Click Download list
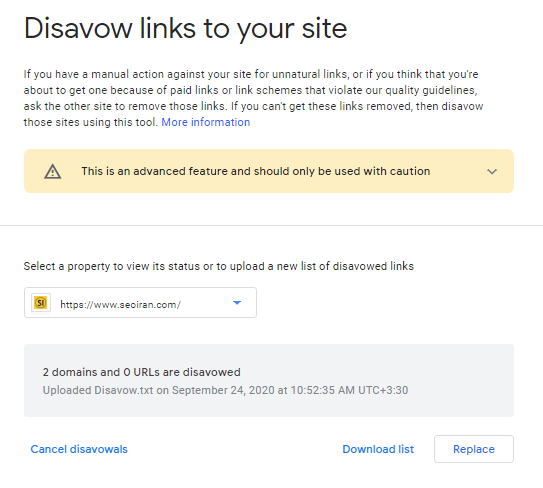 tap(378, 449)
